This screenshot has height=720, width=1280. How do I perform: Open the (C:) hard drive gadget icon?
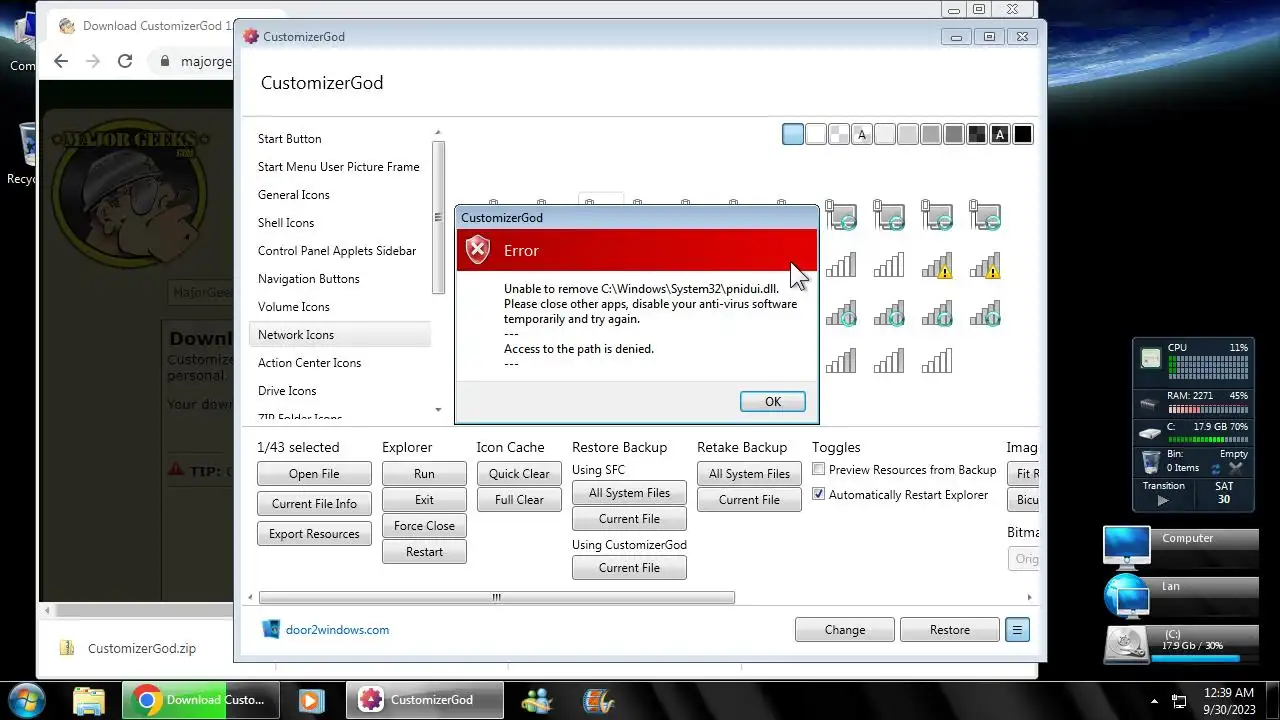point(1127,645)
